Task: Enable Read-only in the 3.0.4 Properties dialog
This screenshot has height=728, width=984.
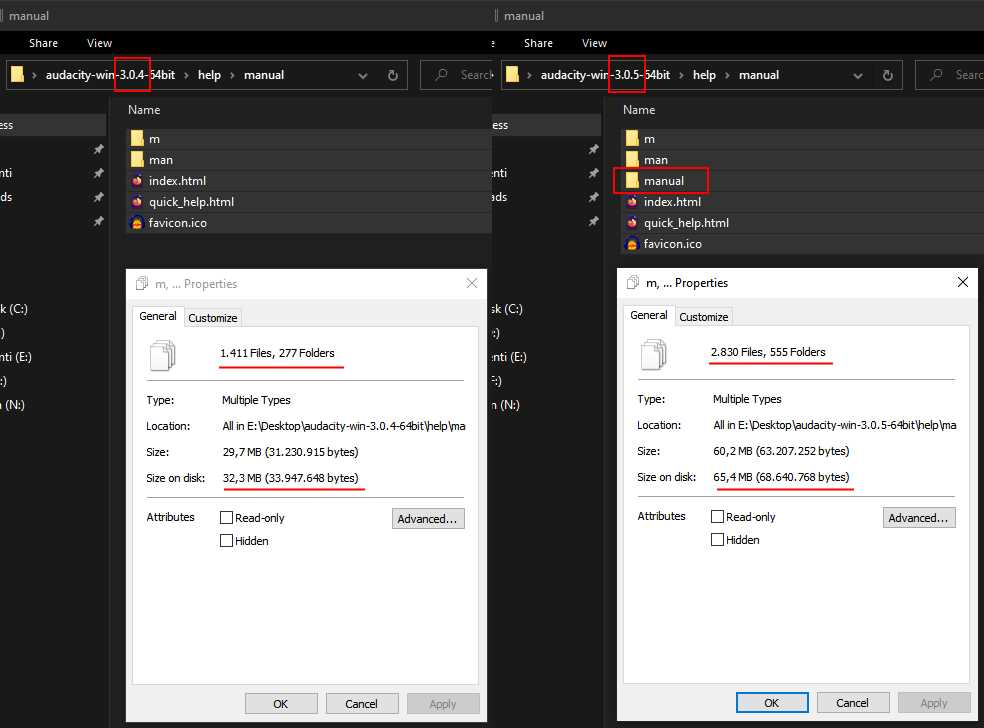Action: [x=227, y=518]
